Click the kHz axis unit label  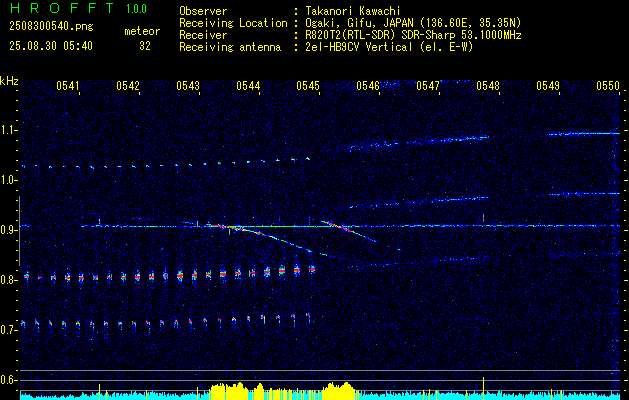click(x=9, y=81)
